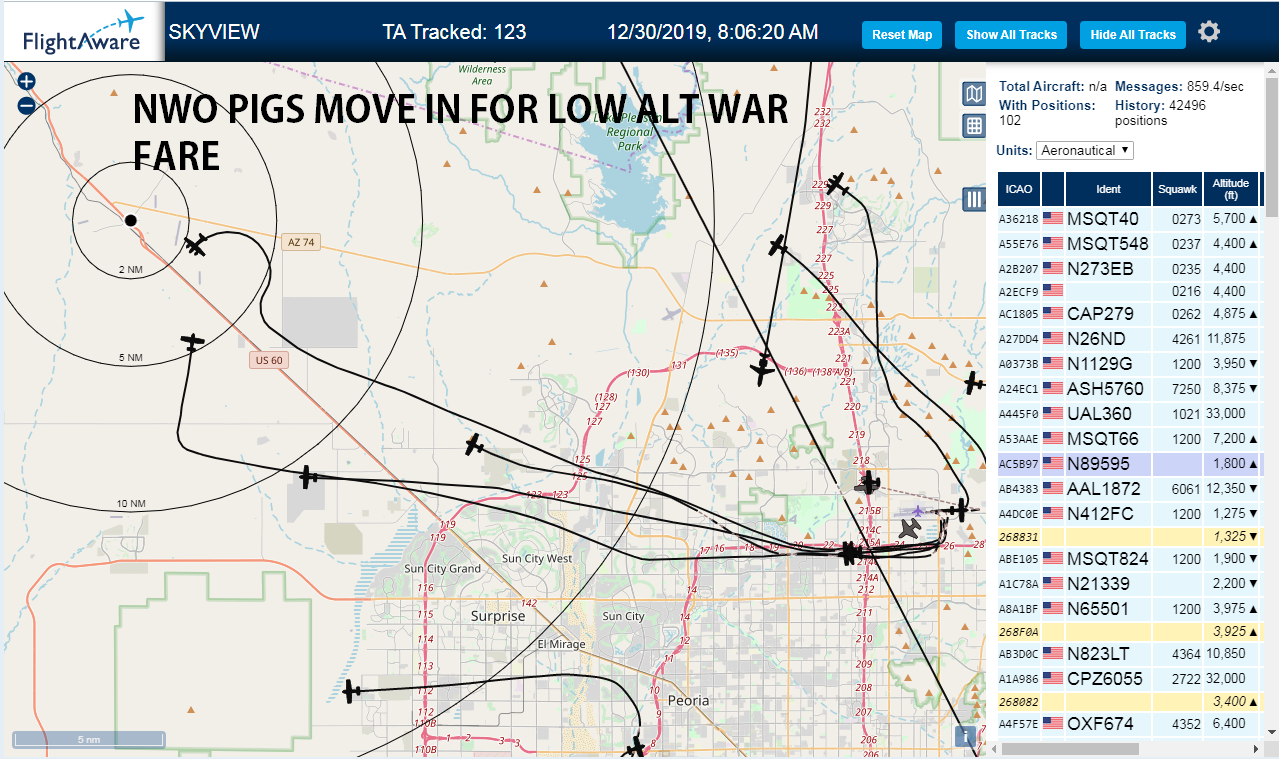Click the Hide All Tracks button

tap(1133, 34)
